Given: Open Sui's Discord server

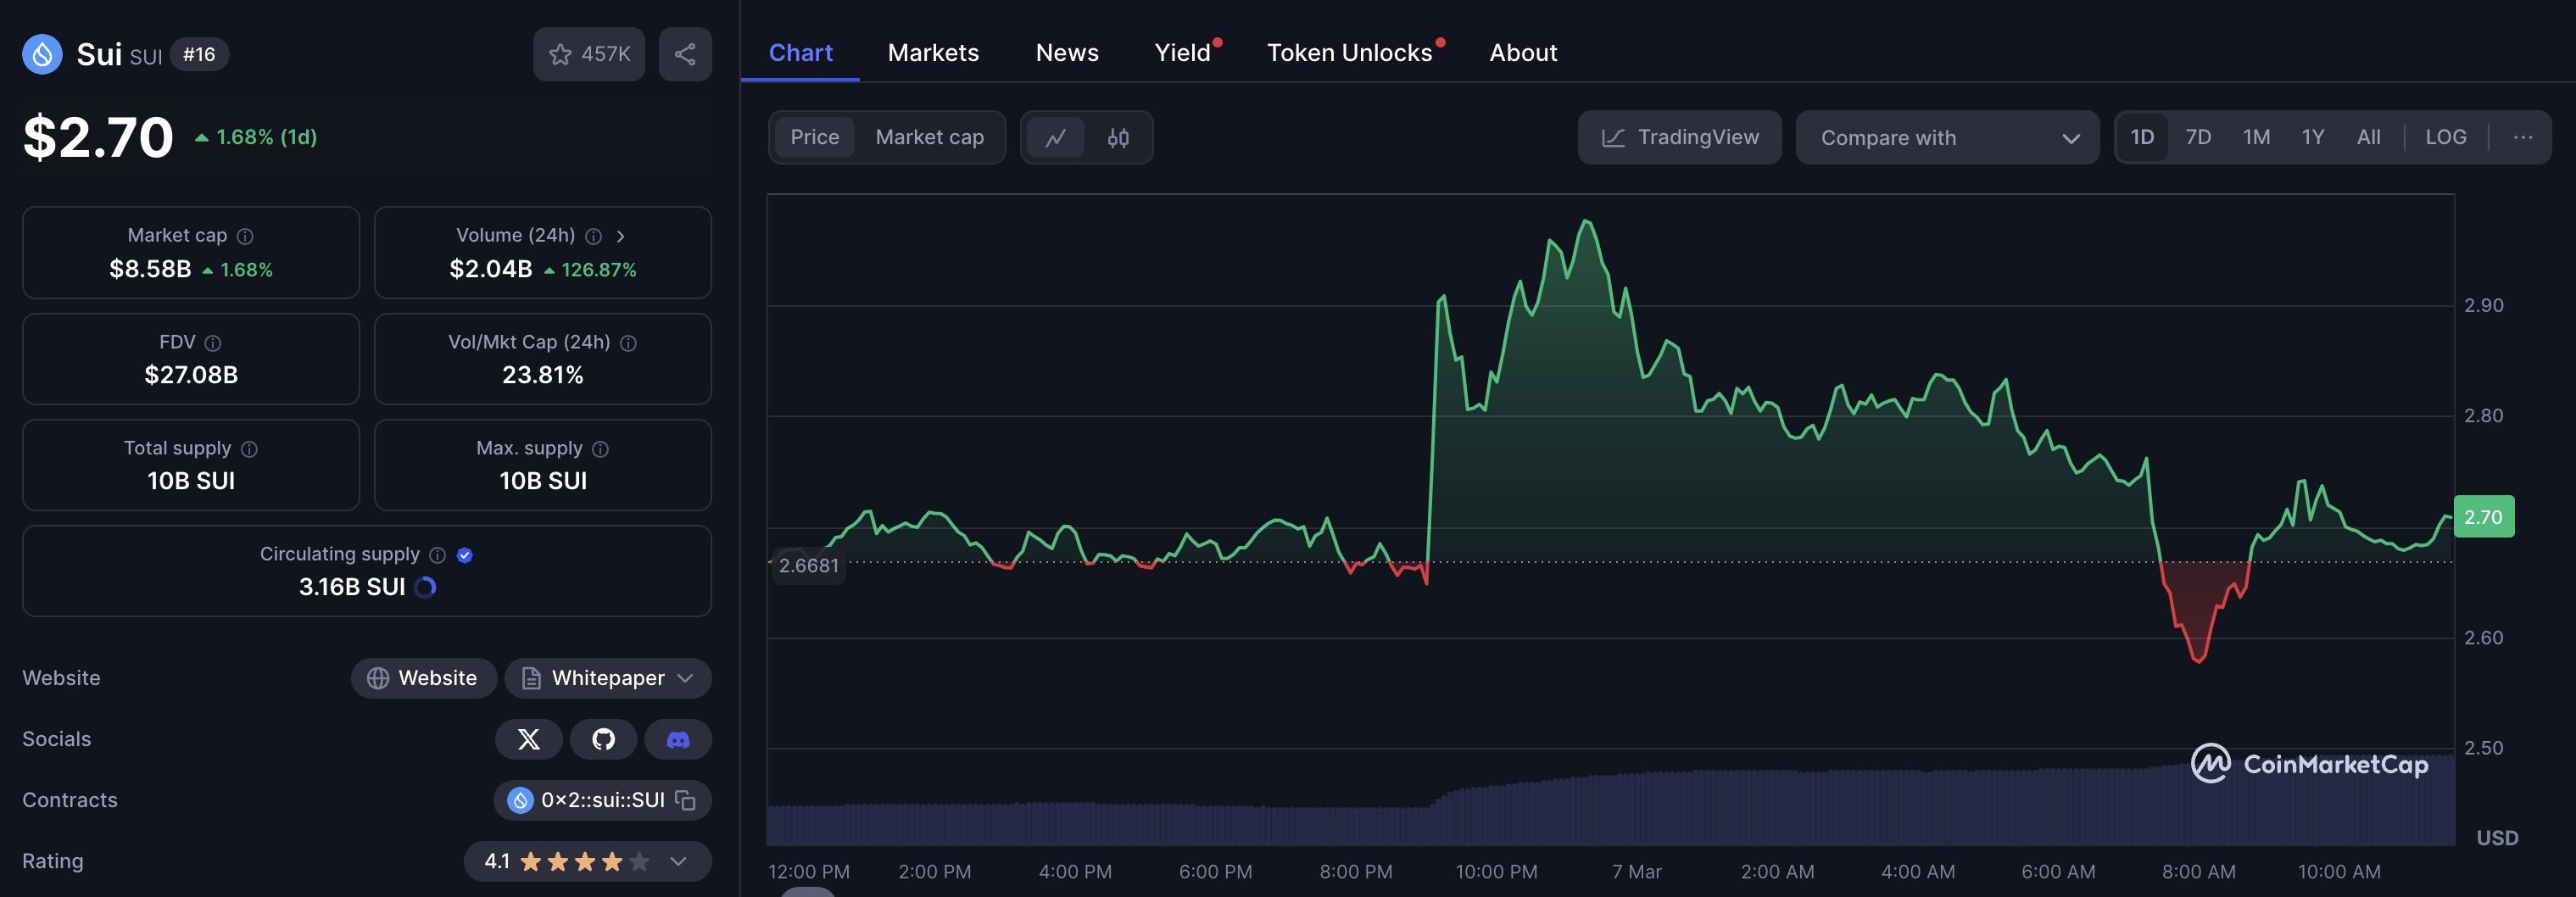Looking at the screenshot, I should 678,739.
